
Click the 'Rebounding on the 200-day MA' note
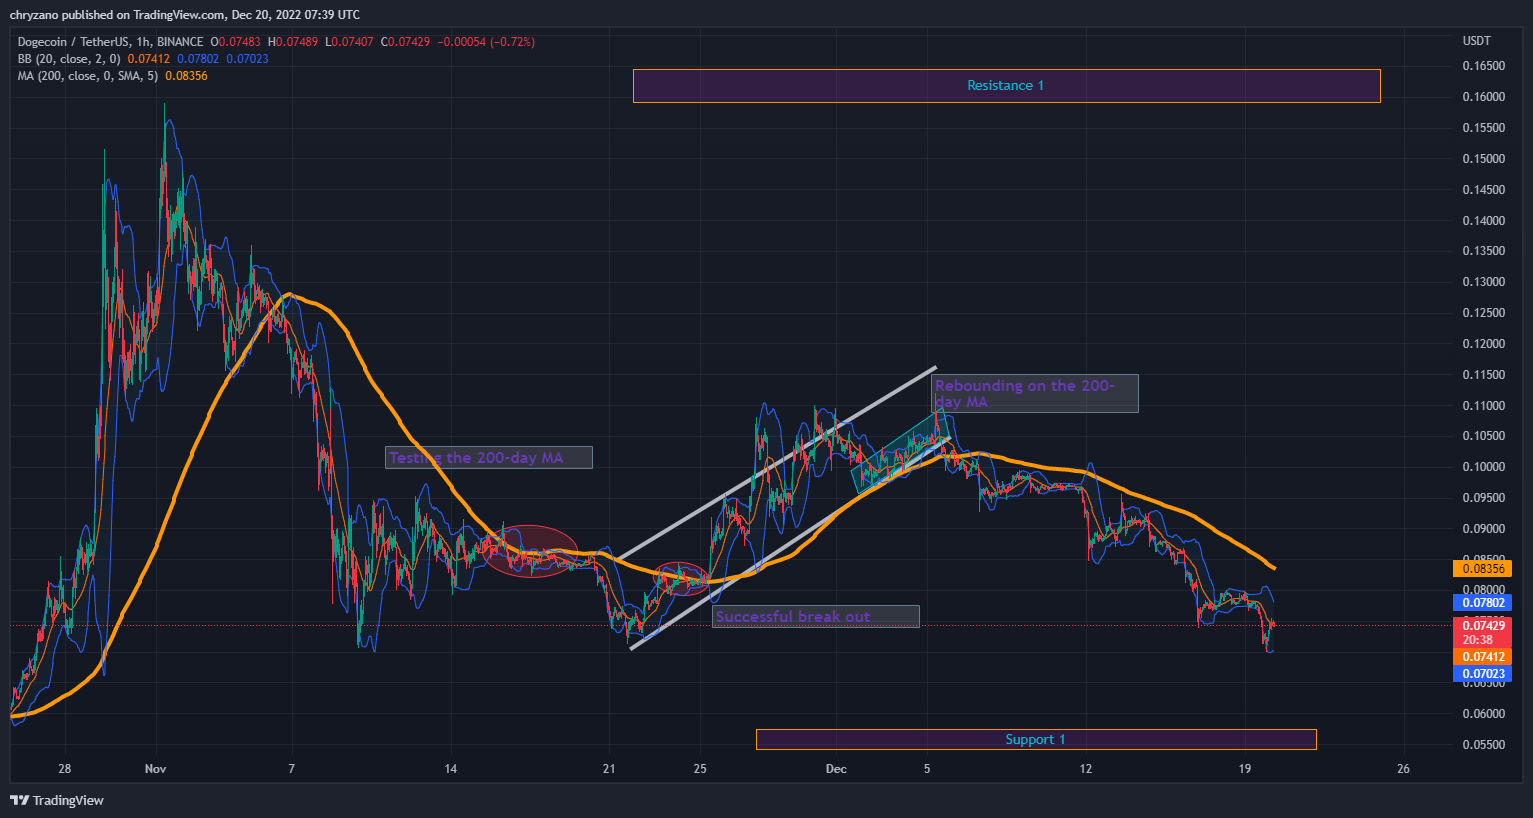pyautogui.click(x=1035, y=393)
